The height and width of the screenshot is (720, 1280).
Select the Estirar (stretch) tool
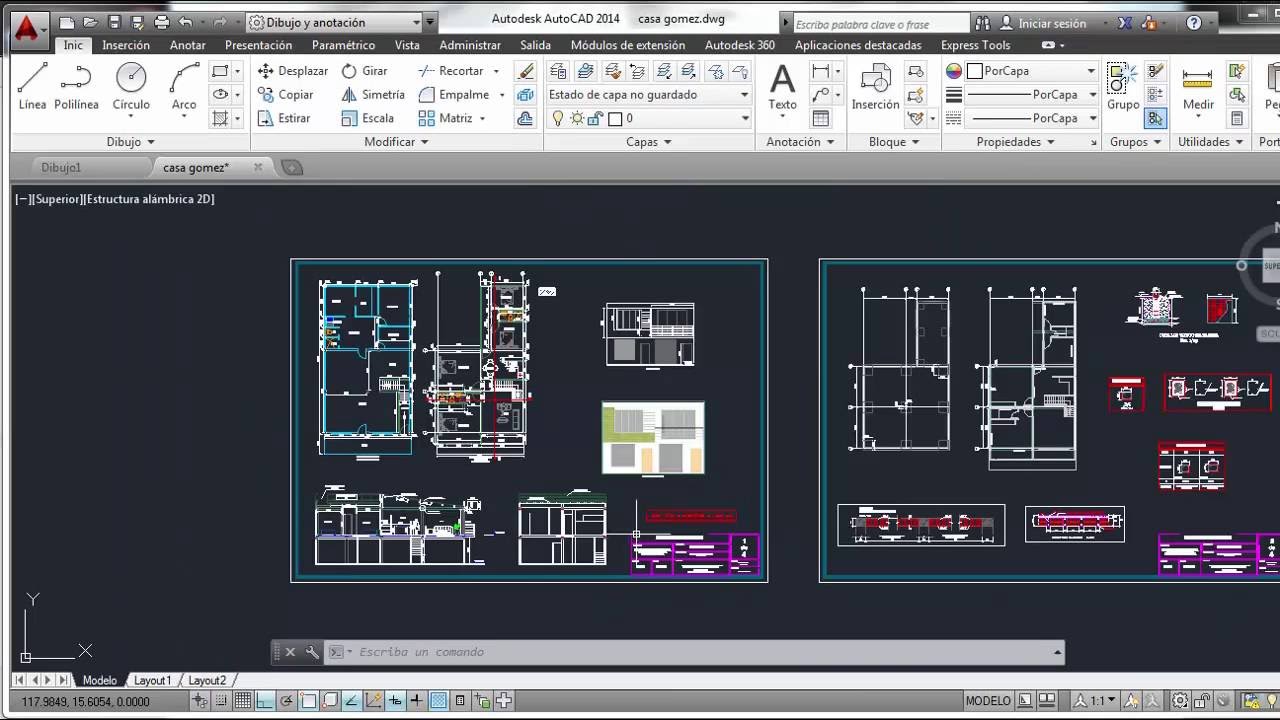pyautogui.click(x=283, y=118)
